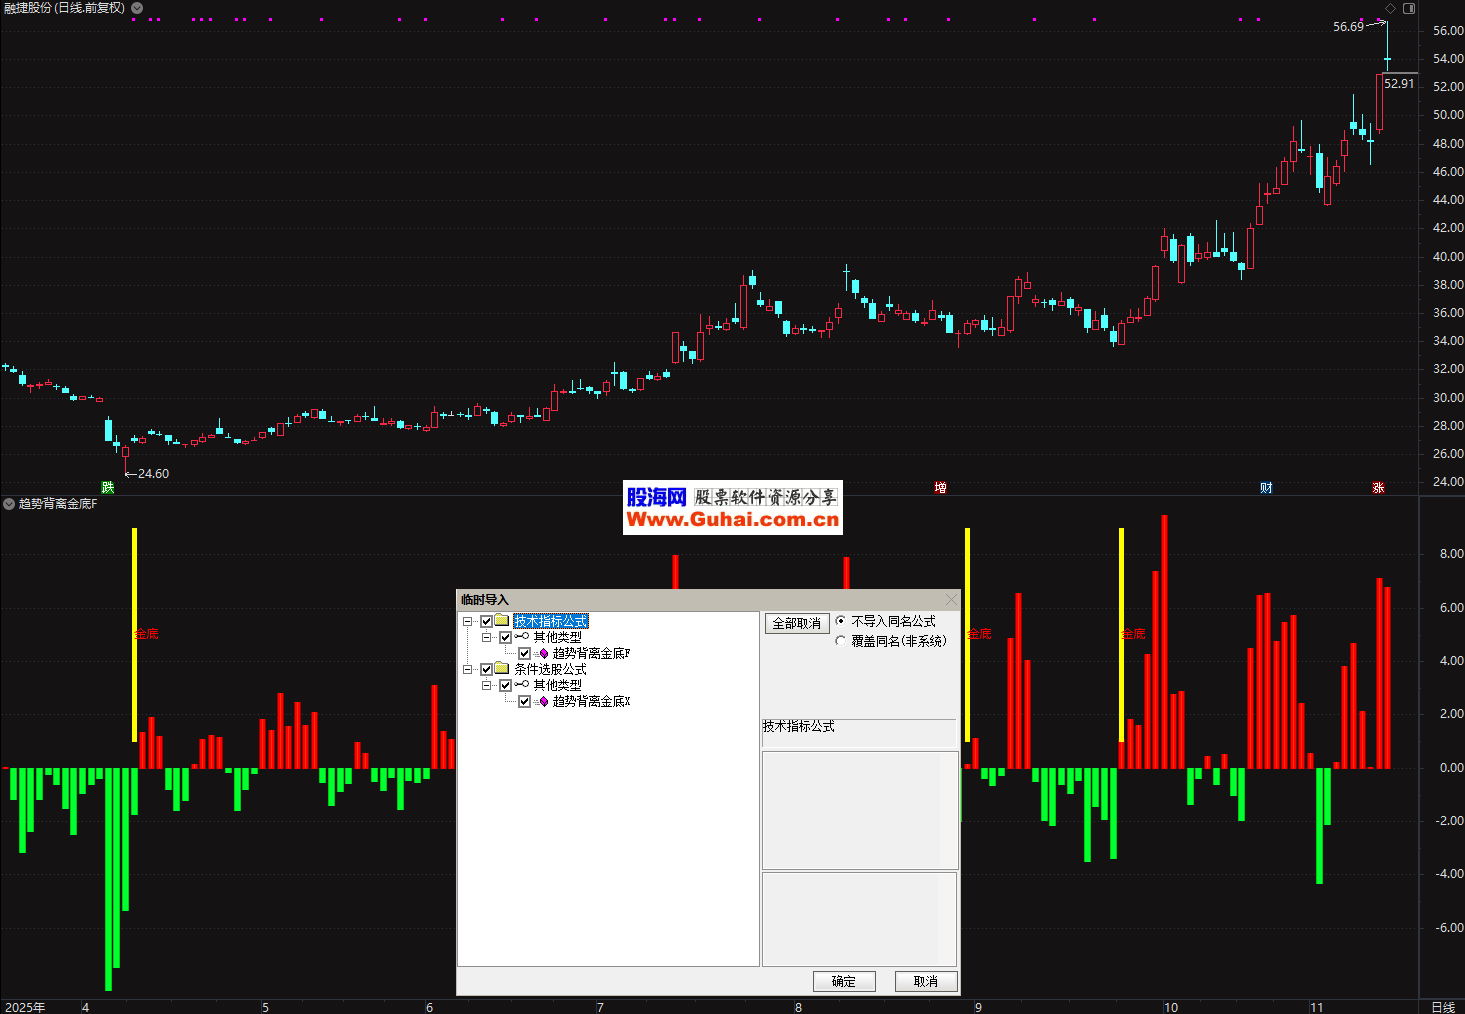Click the key icon of 其他类型 under 技术指标公式

click(x=522, y=637)
